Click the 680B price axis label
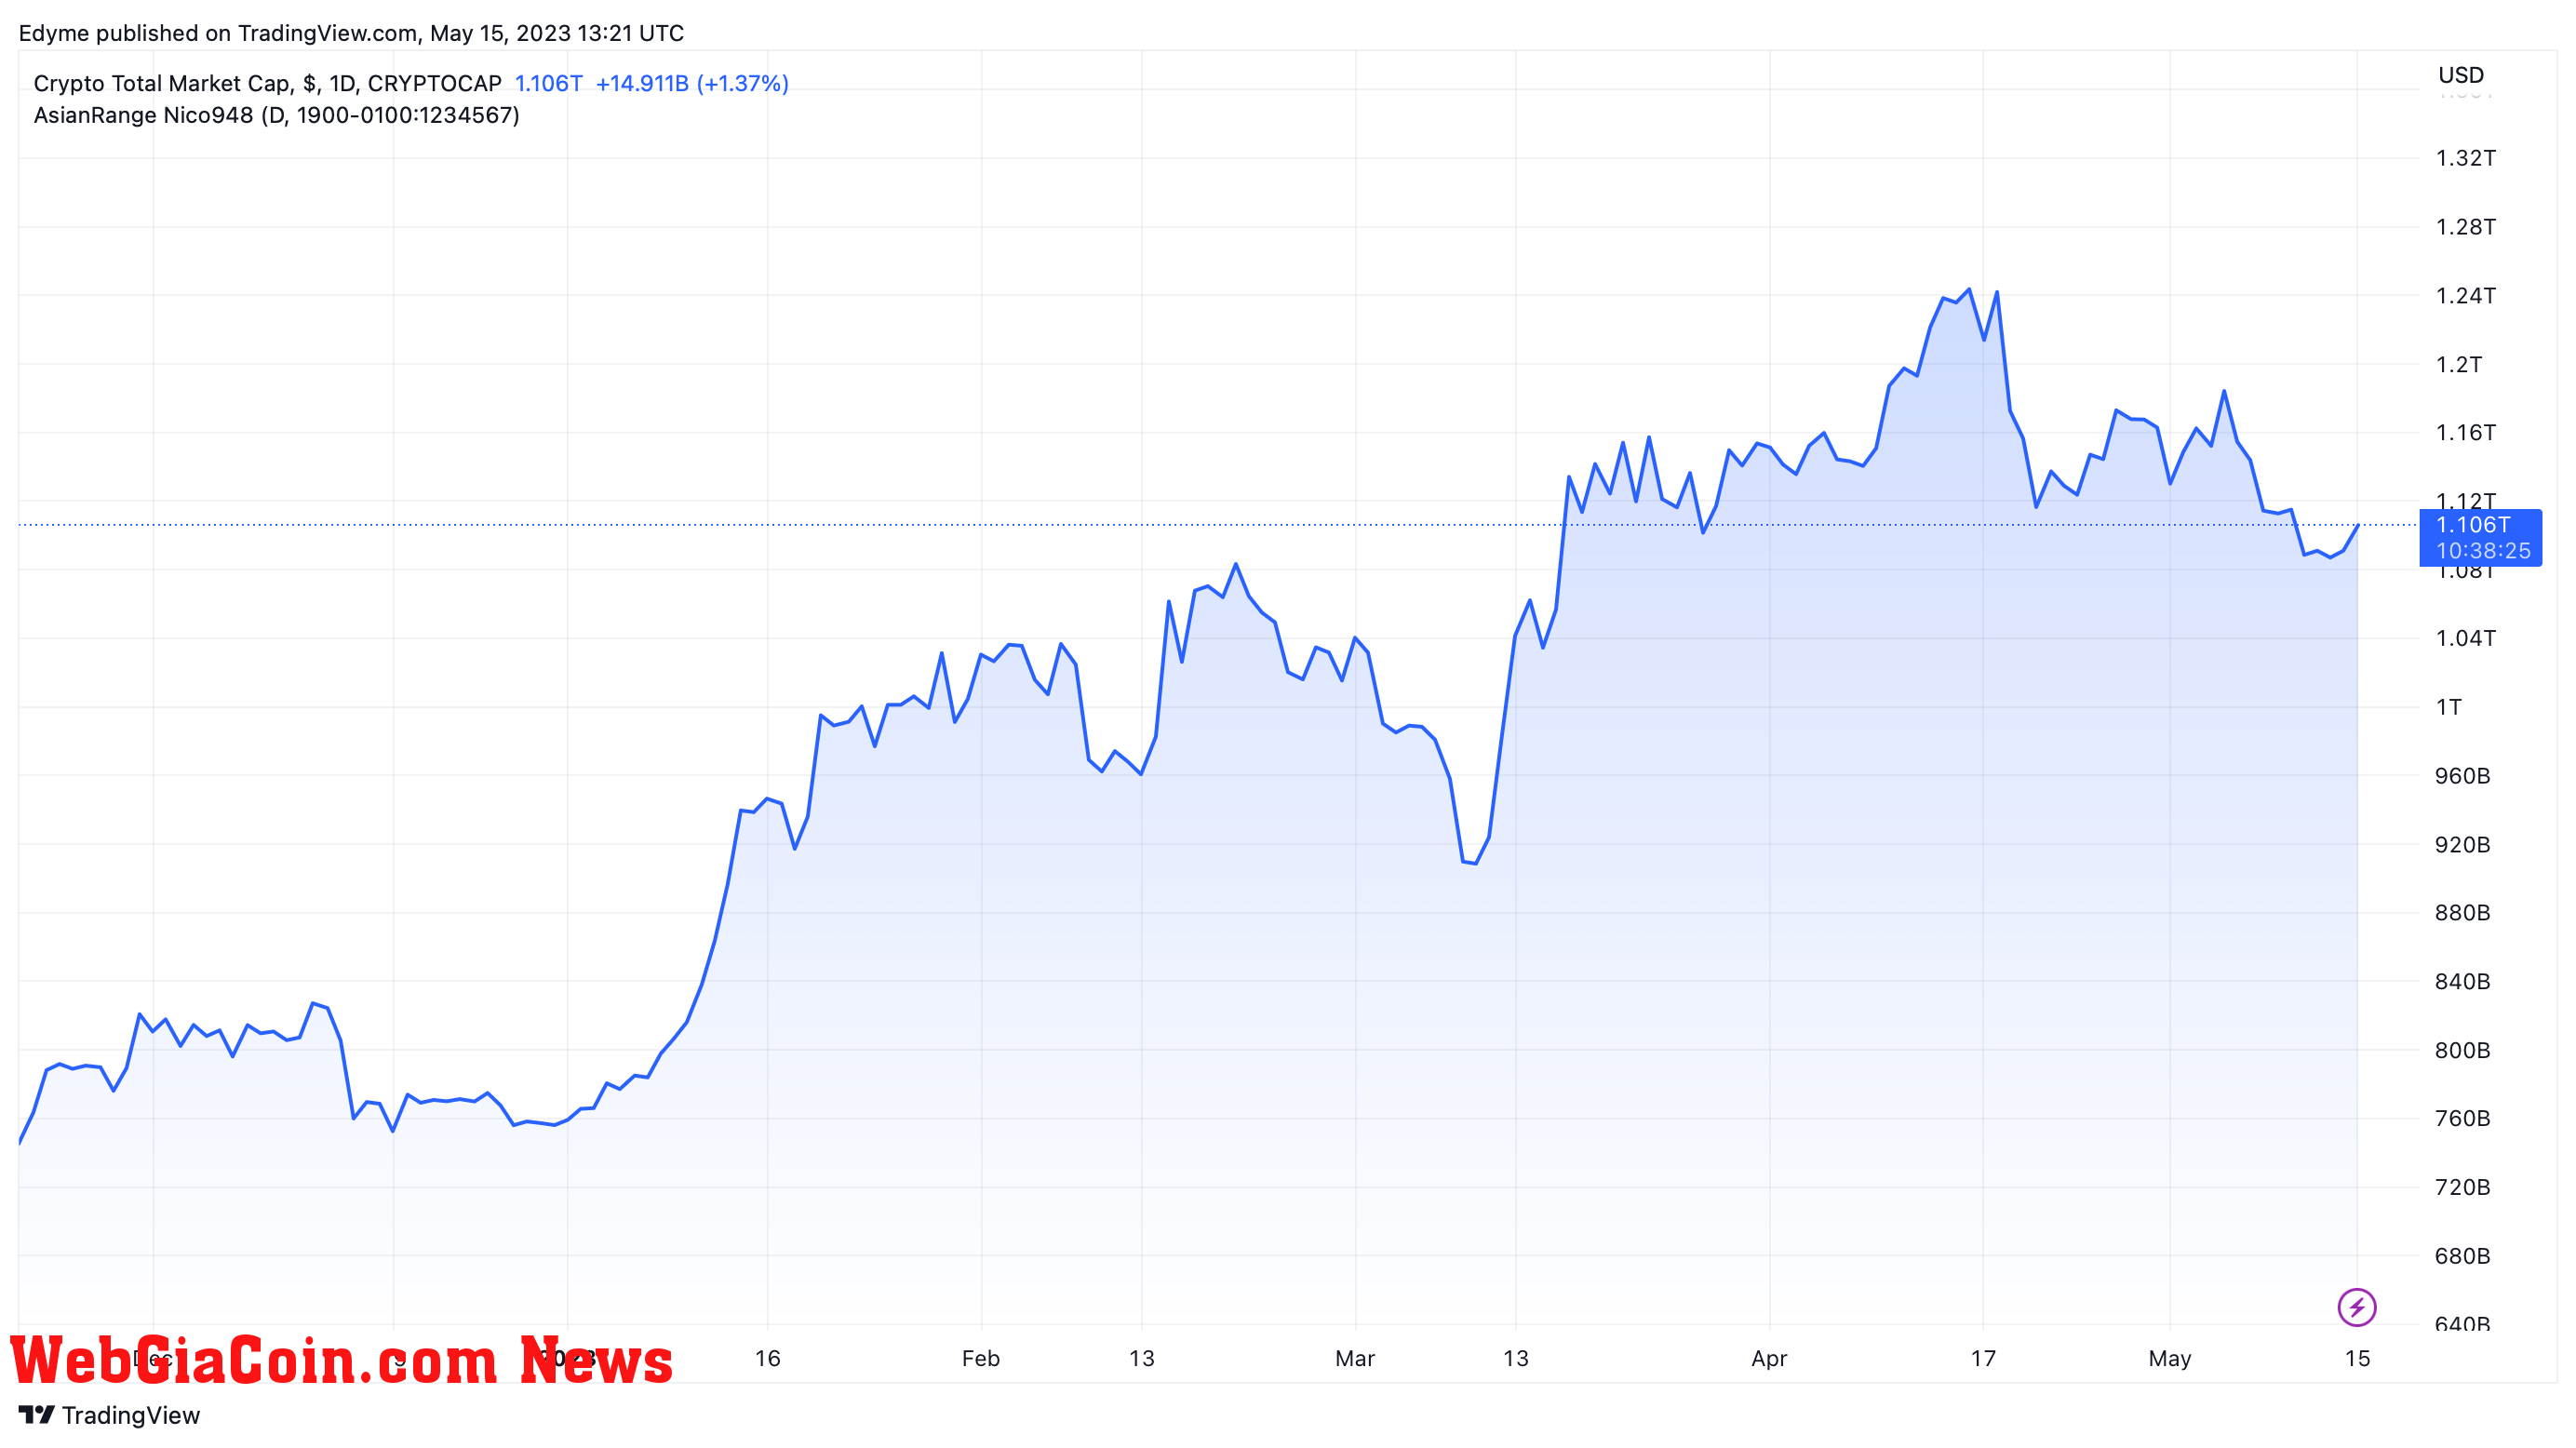This screenshot has width=2576, height=1448. (2462, 1256)
